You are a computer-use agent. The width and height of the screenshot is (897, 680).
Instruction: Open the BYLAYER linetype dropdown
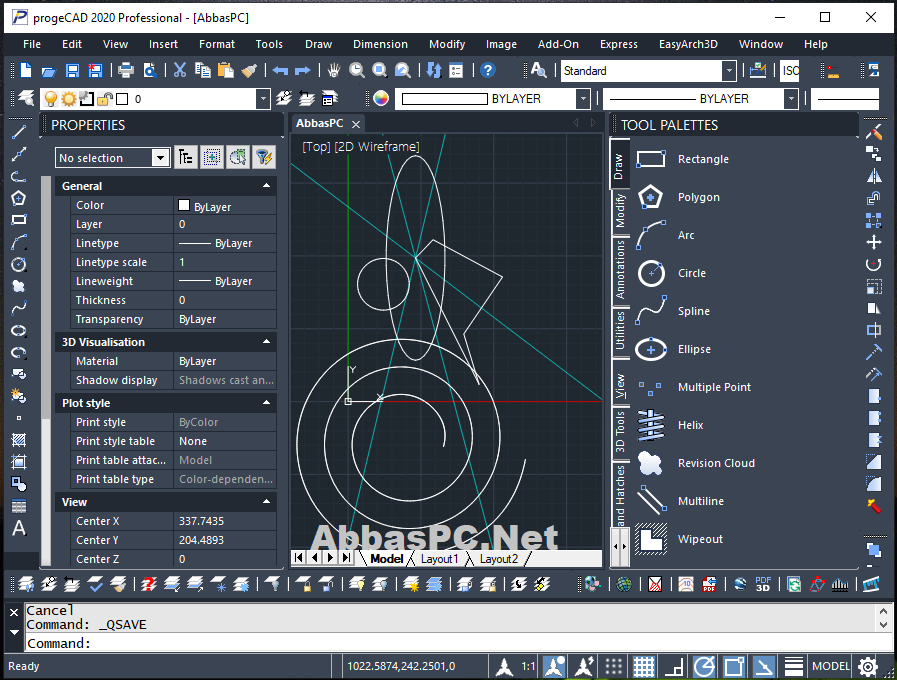tap(791, 99)
